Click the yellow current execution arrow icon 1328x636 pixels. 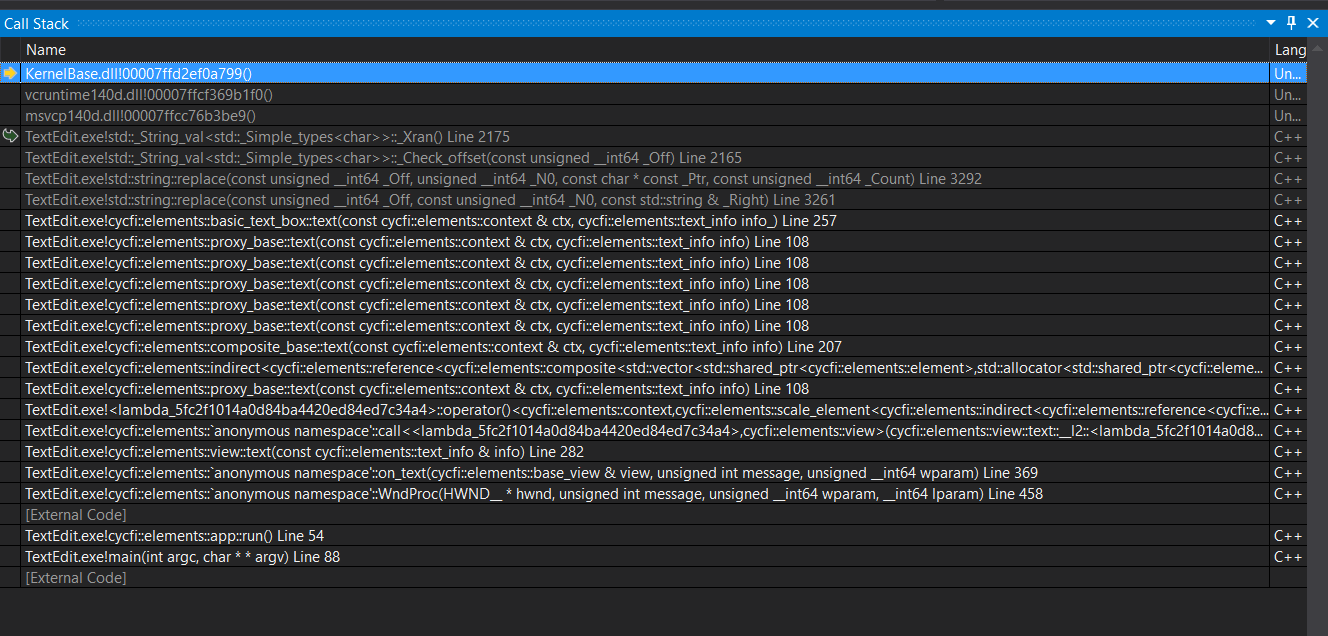9,73
